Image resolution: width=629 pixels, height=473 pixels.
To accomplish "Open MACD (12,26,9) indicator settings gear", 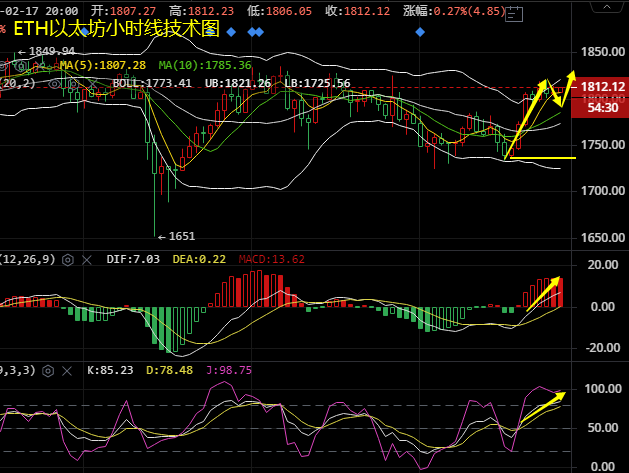I will tap(68, 260).
